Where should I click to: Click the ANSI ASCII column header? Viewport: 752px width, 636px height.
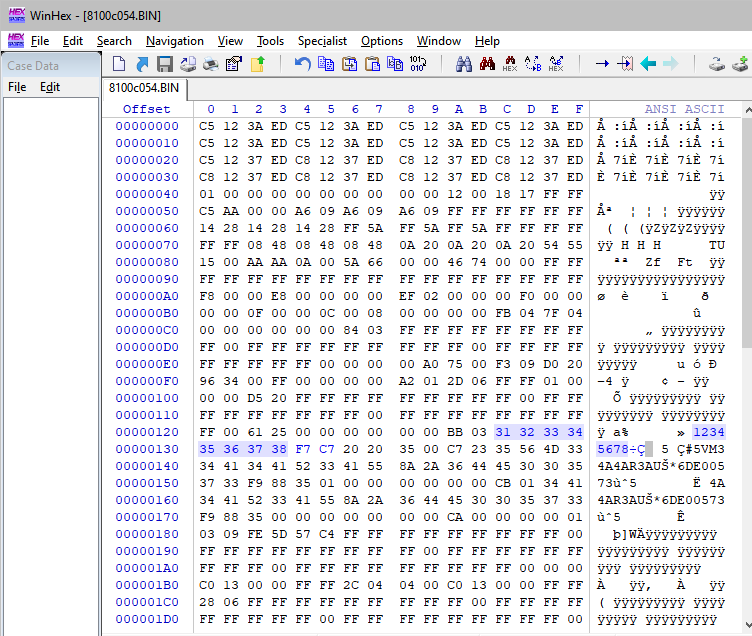pyautogui.click(x=684, y=109)
